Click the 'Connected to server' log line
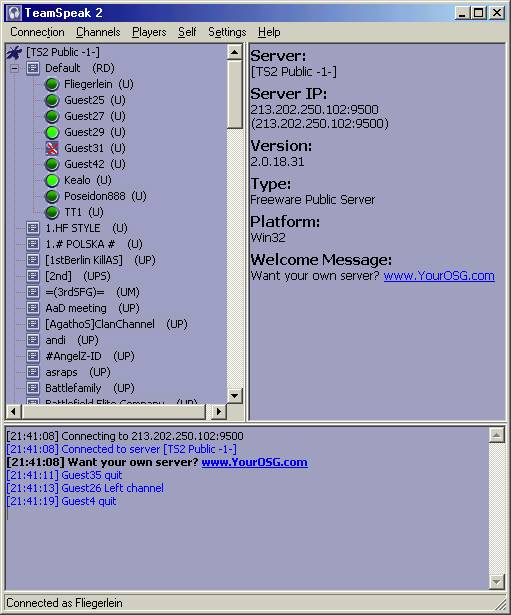 (x=122, y=449)
